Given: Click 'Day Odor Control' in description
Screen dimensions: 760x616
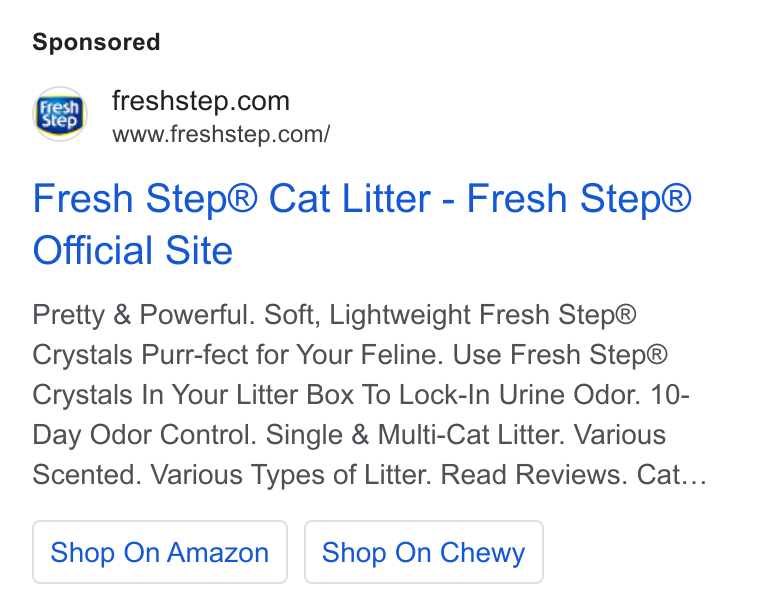Looking at the screenshot, I should coord(144,435).
